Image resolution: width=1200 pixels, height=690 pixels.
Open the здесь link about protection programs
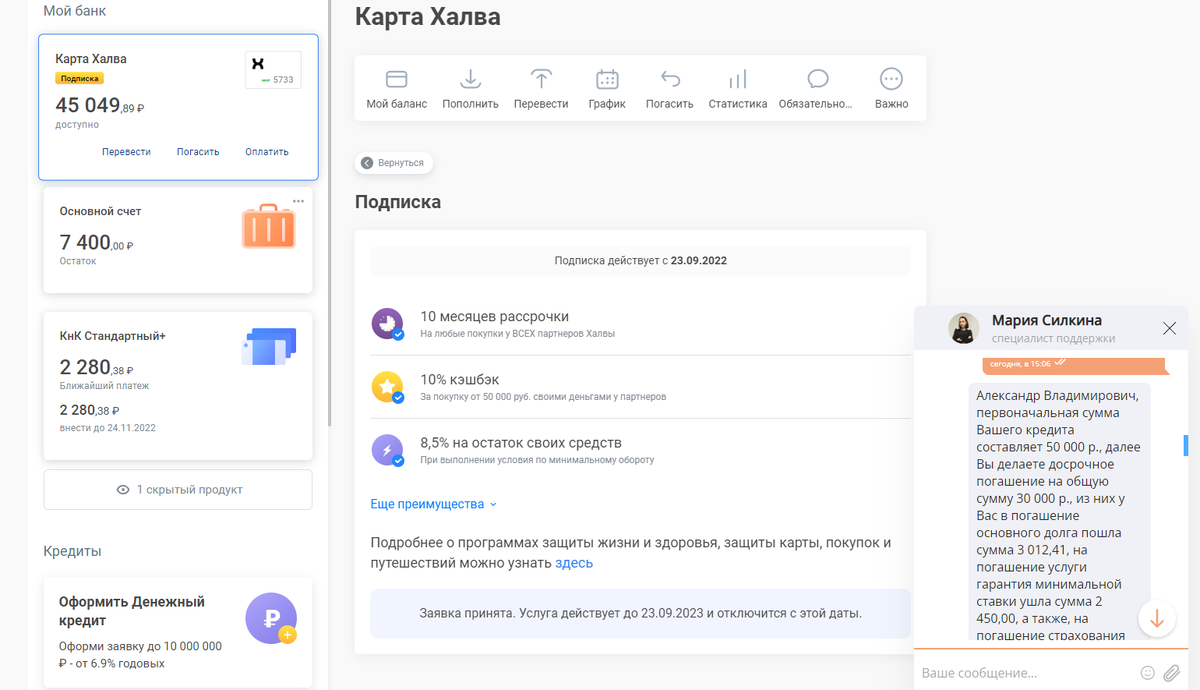(x=574, y=563)
